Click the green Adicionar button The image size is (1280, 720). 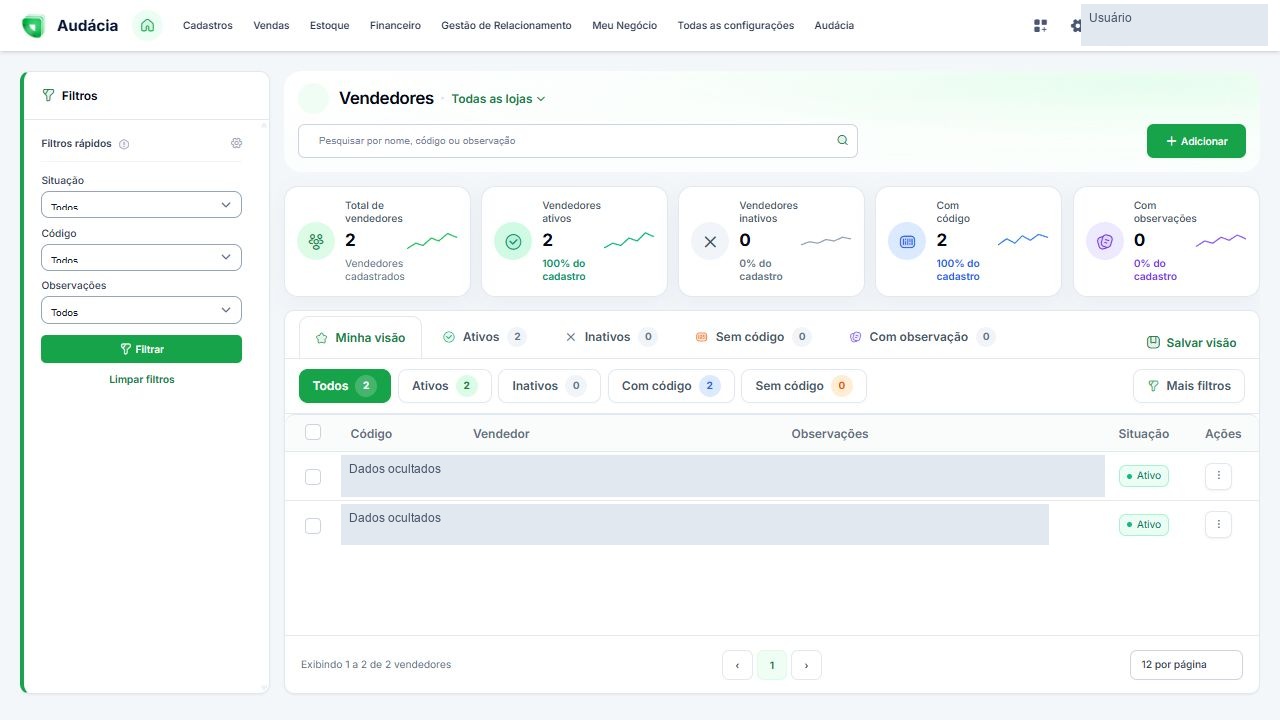pos(1196,141)
